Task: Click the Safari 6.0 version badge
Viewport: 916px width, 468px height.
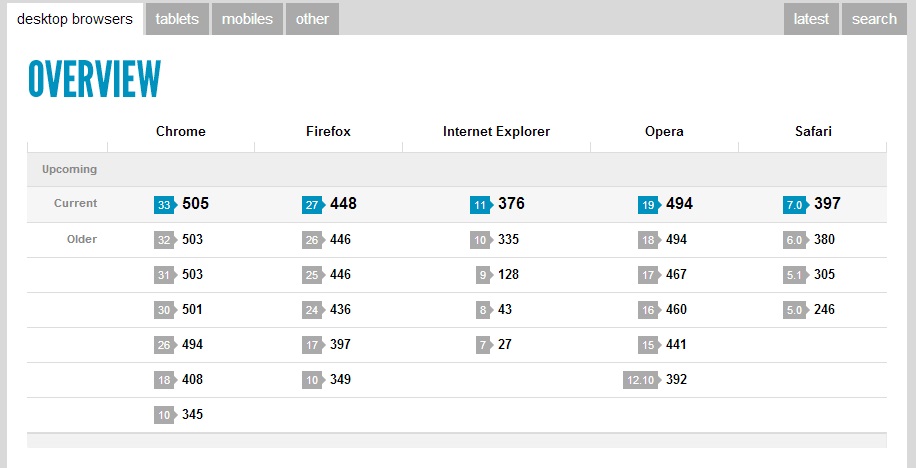Action: [796, 240]
